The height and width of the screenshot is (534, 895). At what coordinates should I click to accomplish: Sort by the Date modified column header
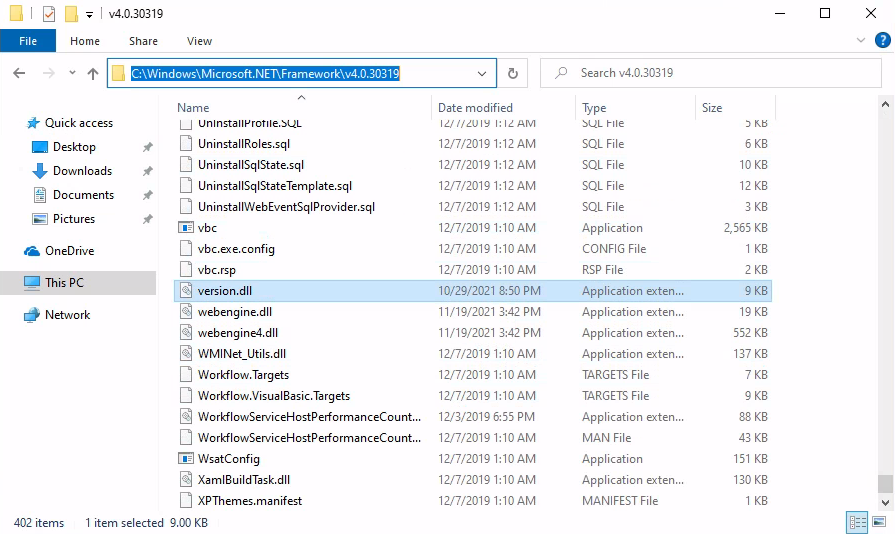[x=475, y=108]
